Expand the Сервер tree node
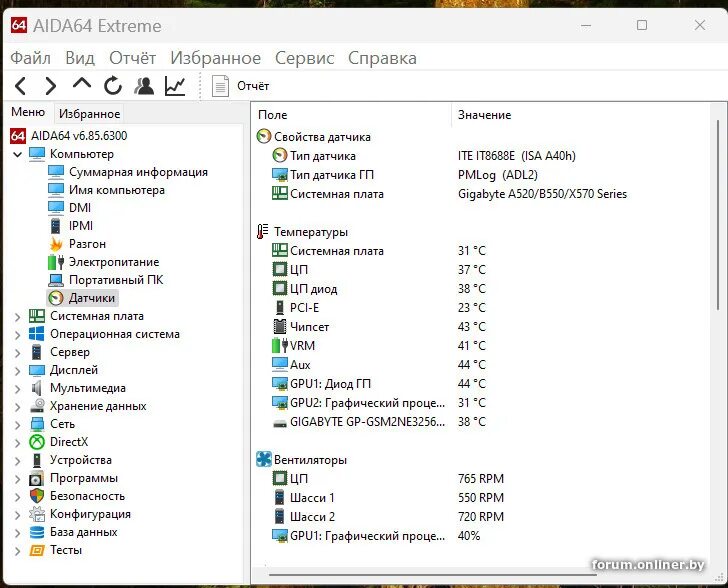Image resolution: width=728 pixels, height=588 pixels. pyautogui.click(x=18, y=353)
